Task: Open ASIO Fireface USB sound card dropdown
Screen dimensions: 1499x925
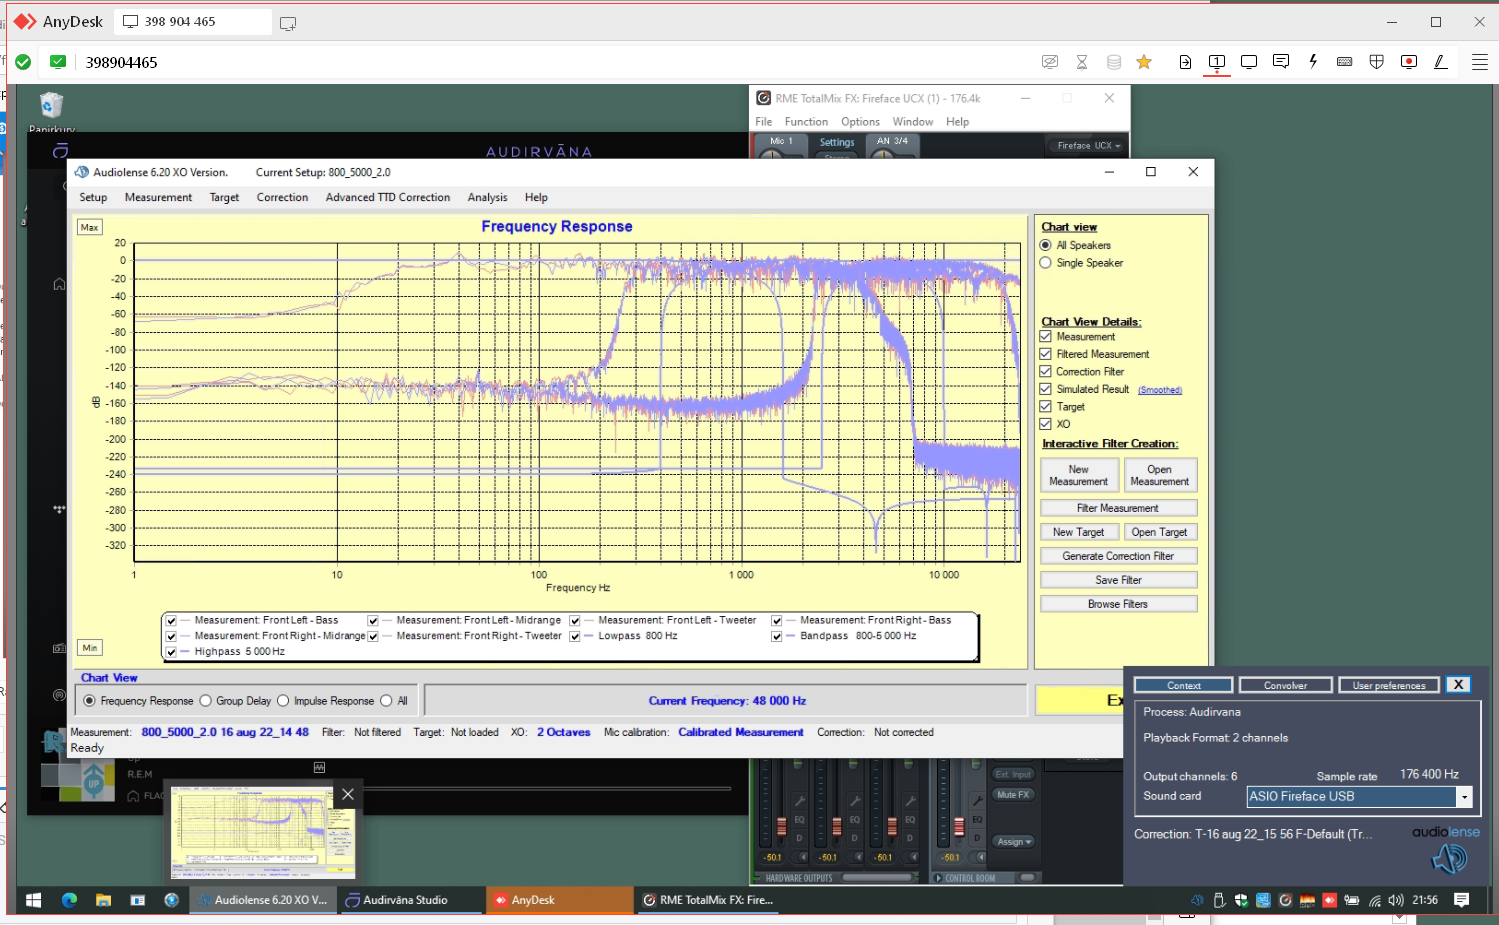Action: (x=1464, y=797)
